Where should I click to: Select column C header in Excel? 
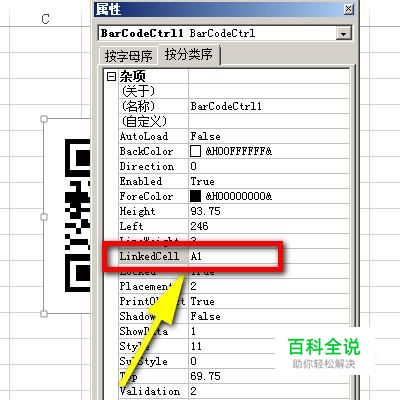click(45, 18)
